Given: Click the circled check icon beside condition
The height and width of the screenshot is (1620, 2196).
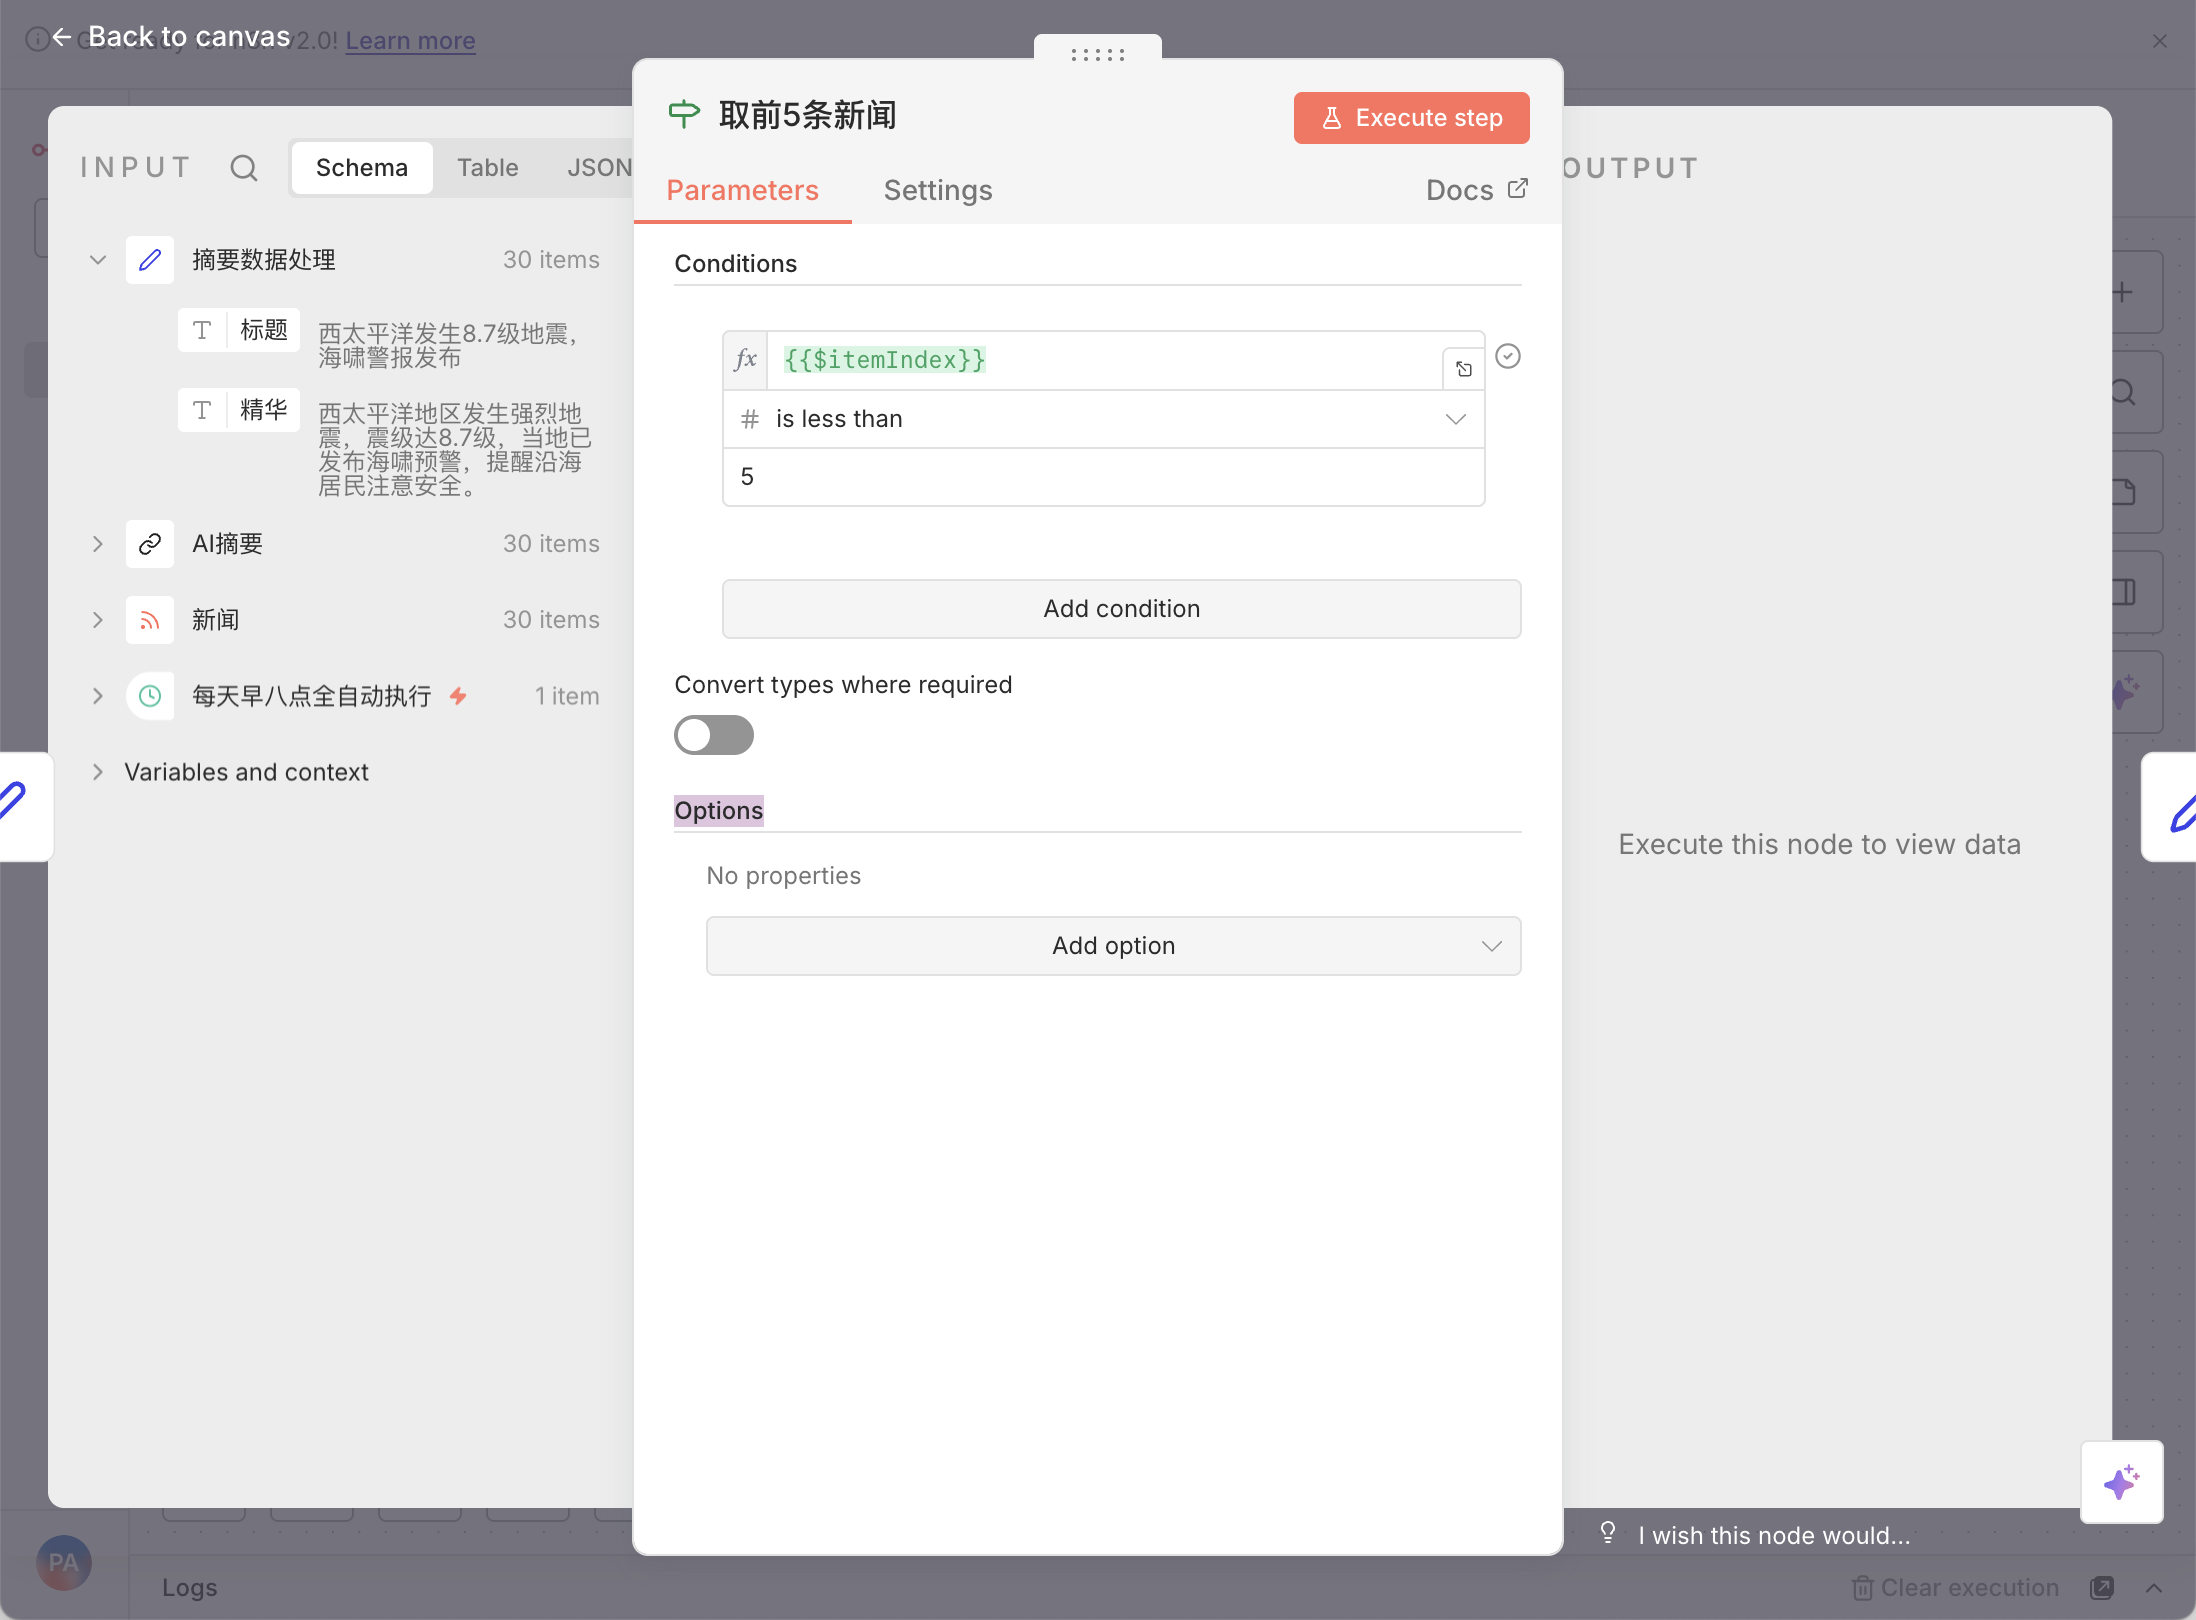Looking at the screenshot, I should point(1508,356).
